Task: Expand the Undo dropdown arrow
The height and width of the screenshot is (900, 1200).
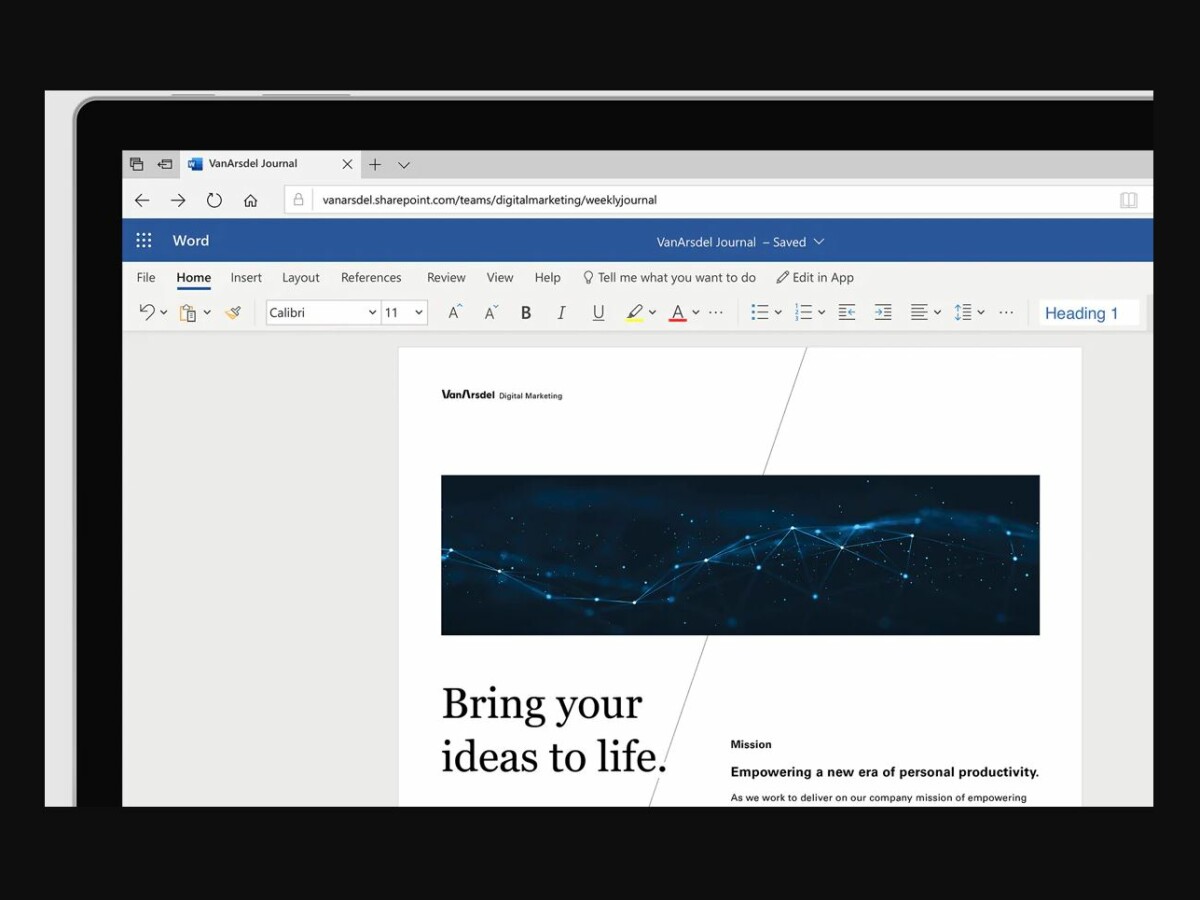Action: (164, 313)
